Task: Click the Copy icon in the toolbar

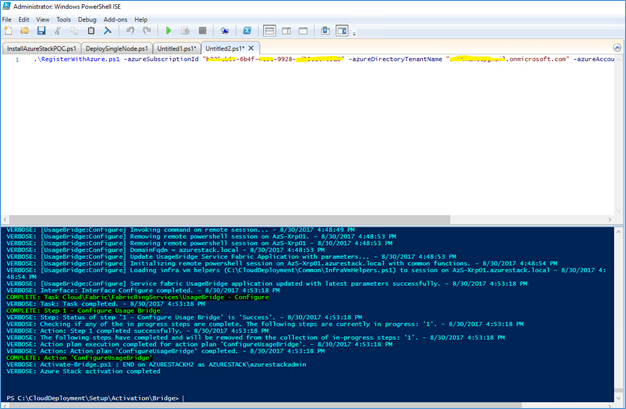Action: point(74,31)
